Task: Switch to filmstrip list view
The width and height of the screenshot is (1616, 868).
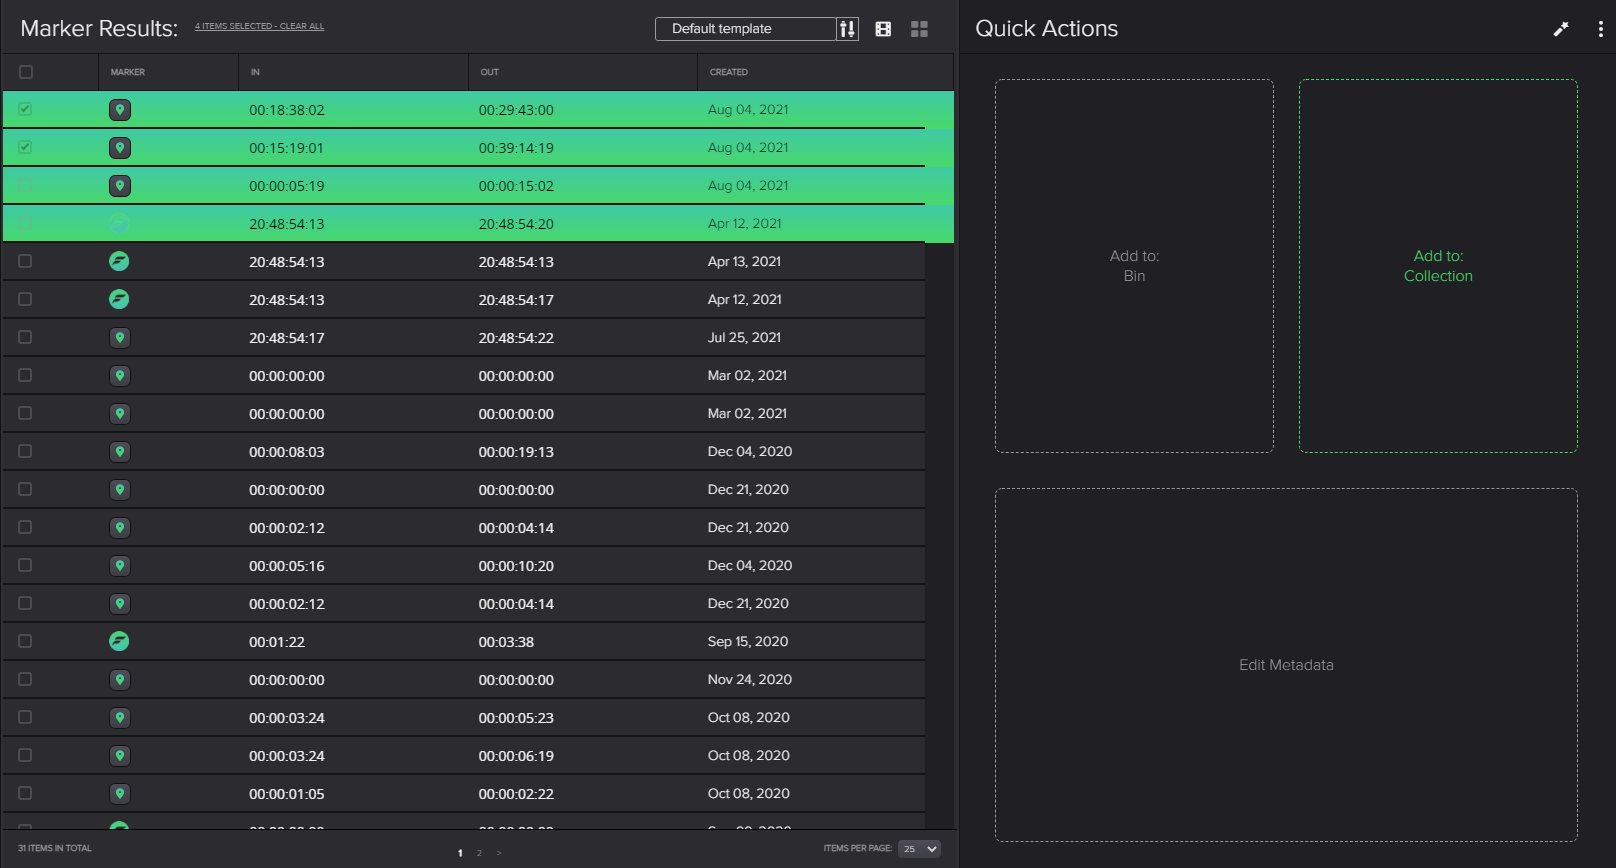Action: (x=883, y=29)
